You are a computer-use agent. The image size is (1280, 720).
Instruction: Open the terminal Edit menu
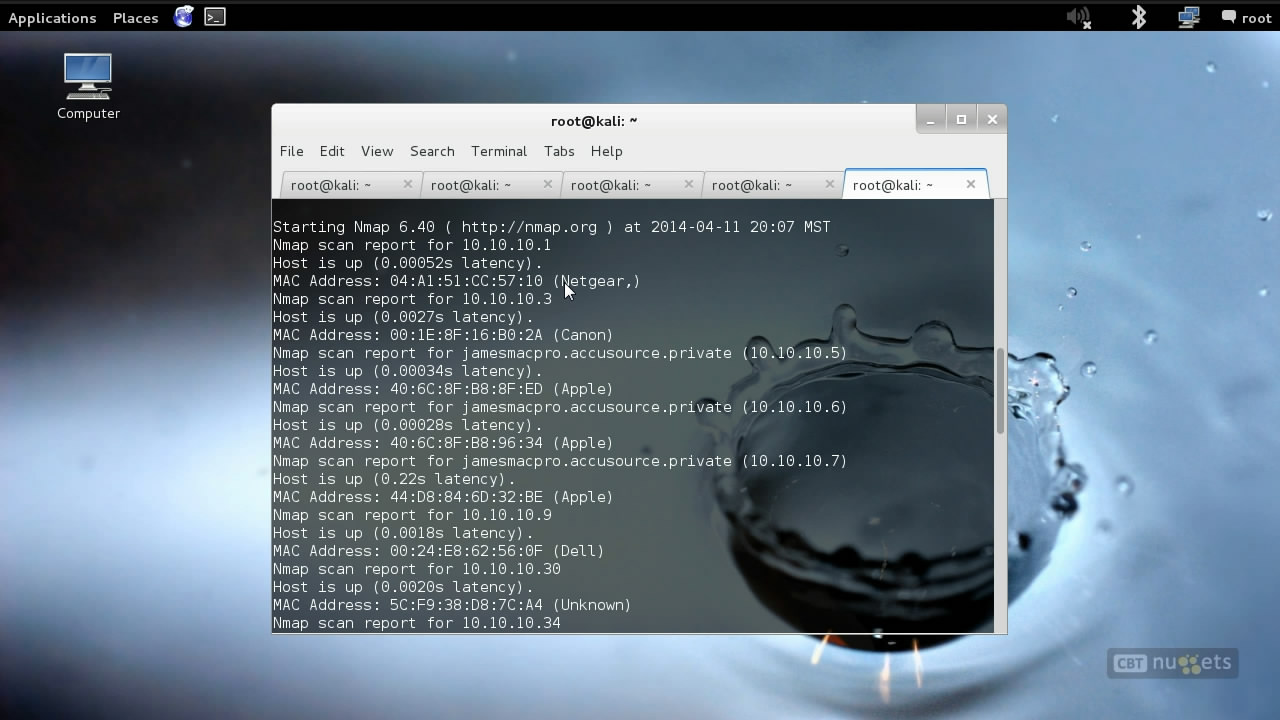[332, 151]
